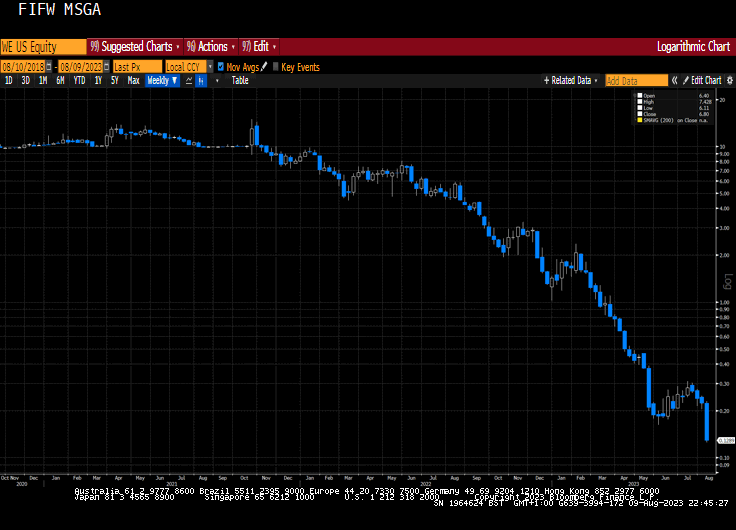Screen dimensions: 736x530
Task: Enable the Key Events checkbox
Action: coord(276,67)
